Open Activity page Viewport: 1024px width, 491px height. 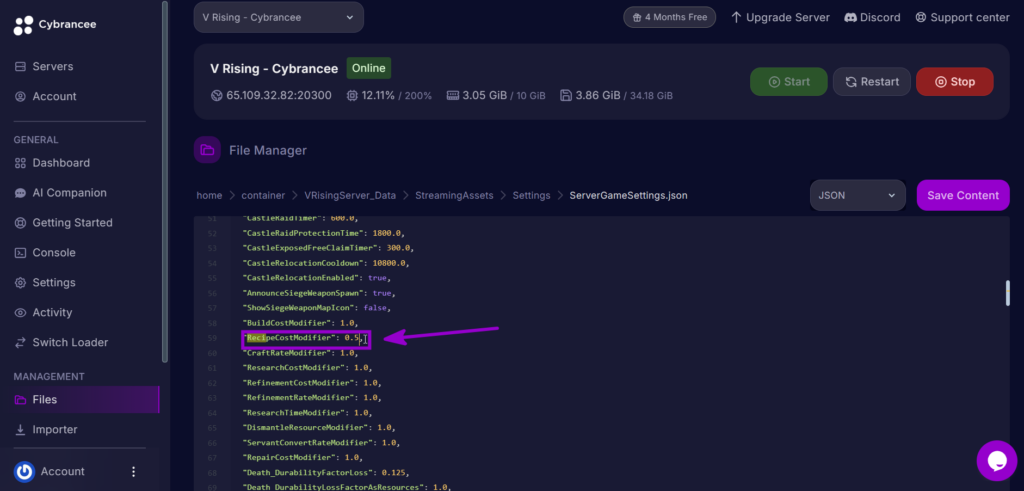tap(52, 313)
